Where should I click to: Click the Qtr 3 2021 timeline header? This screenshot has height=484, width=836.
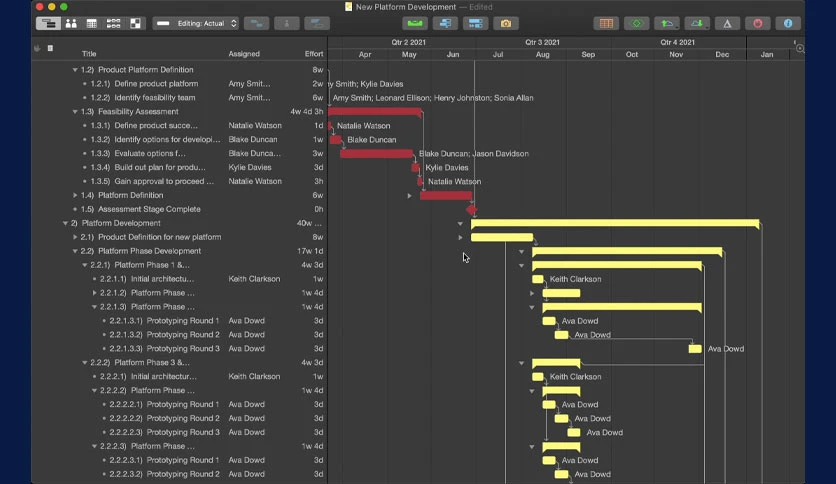pos(542,42)
